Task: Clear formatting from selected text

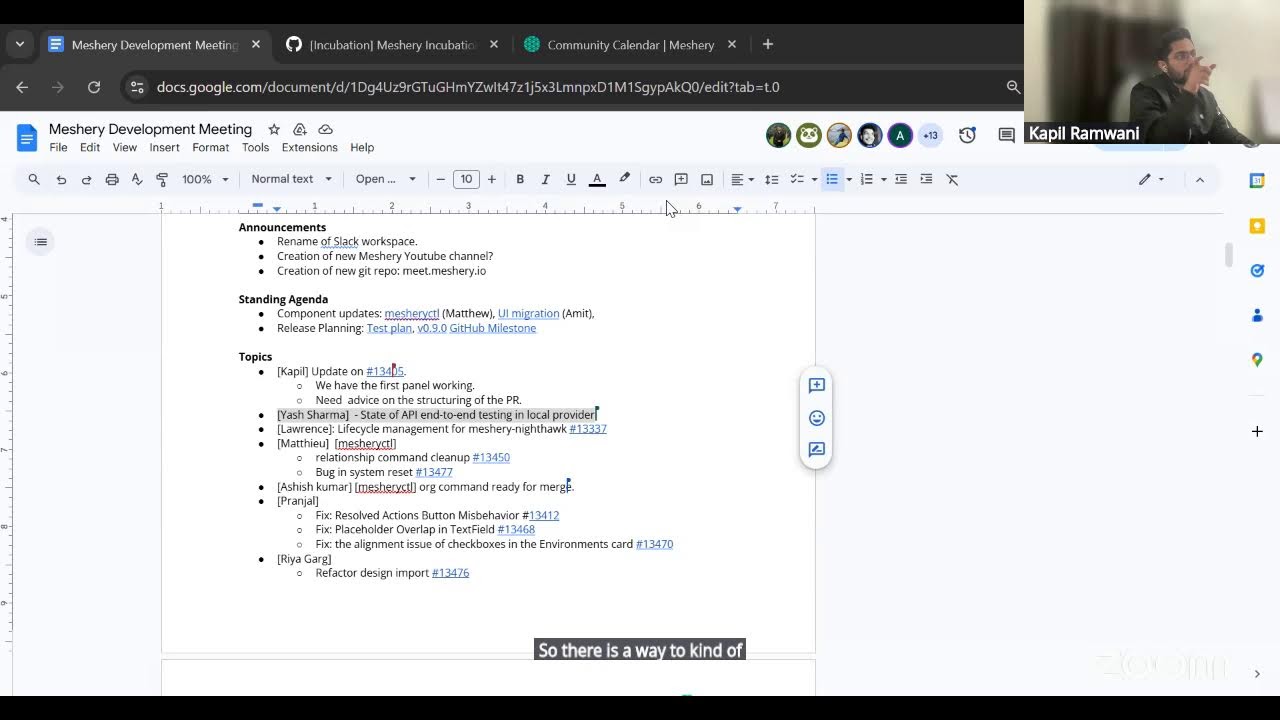Action: pyautogui.click(x=952, y=179)
